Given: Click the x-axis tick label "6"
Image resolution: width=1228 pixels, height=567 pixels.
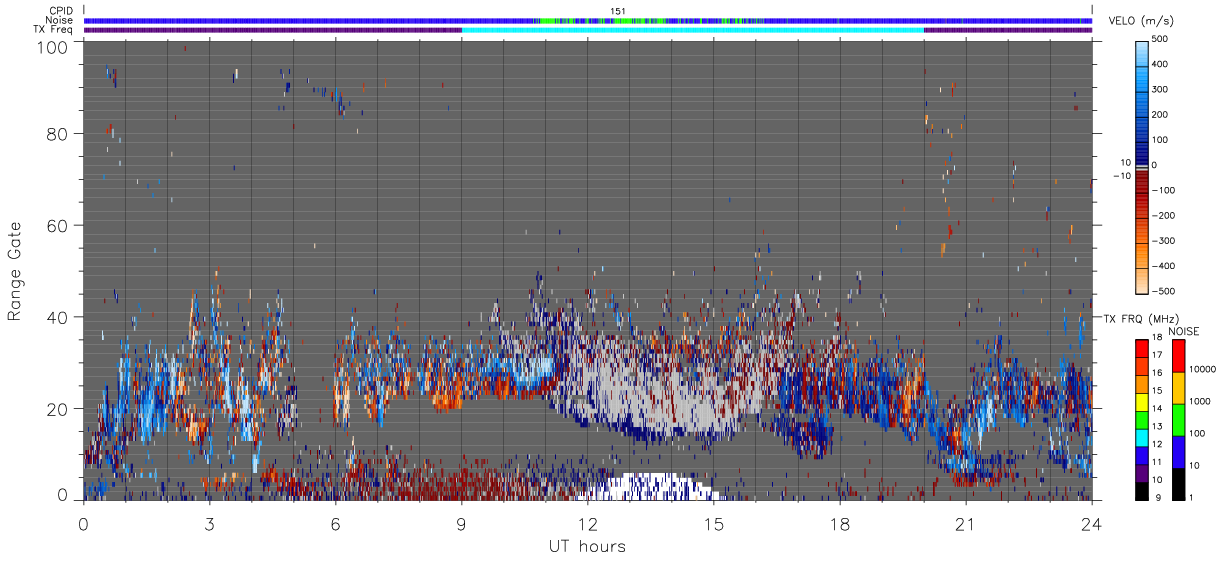Looking at the screenshot, I should (335, 524).
